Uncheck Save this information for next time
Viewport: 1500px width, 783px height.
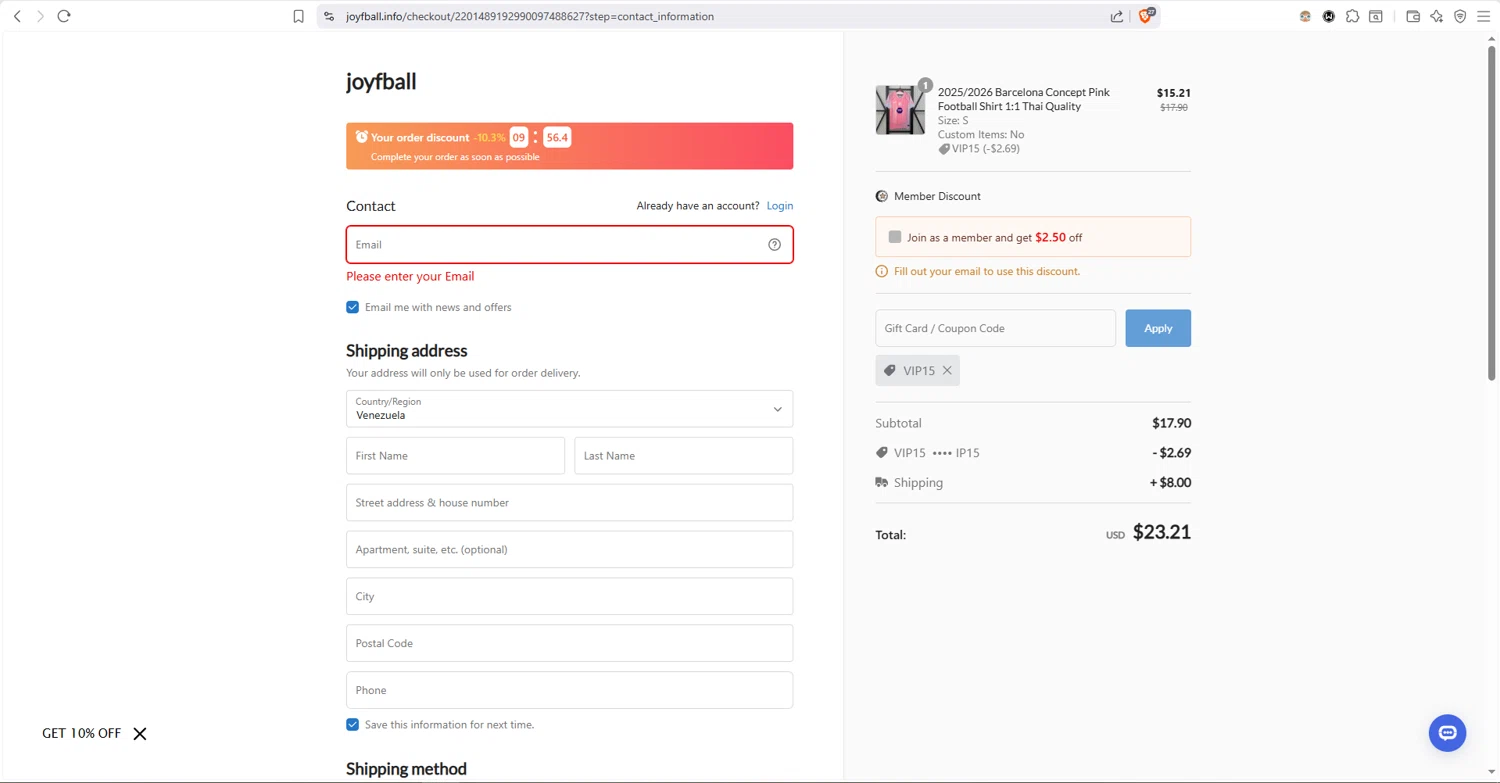click(x=352, y=724)
